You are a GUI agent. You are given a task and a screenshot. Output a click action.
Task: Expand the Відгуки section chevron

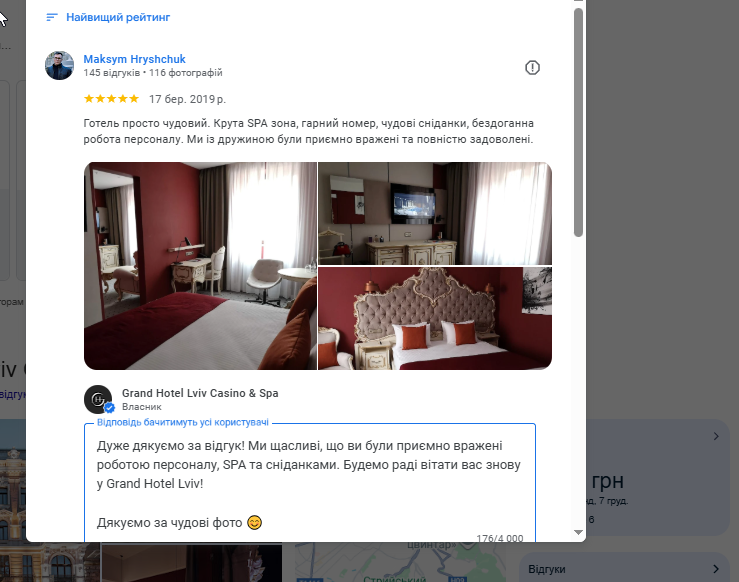[x=716, y=569]
